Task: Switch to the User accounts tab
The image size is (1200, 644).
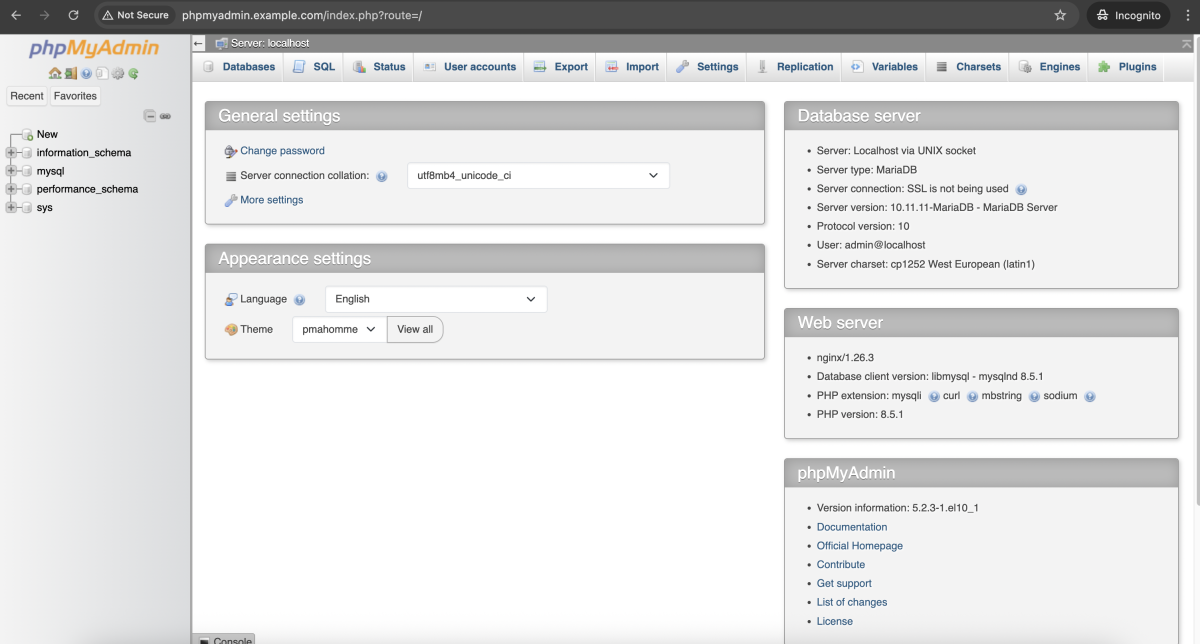Action: tap(469, 67)
